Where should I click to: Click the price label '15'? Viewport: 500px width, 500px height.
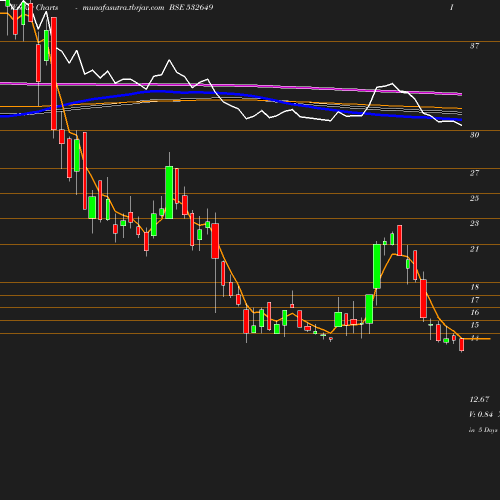coord(475,325)
